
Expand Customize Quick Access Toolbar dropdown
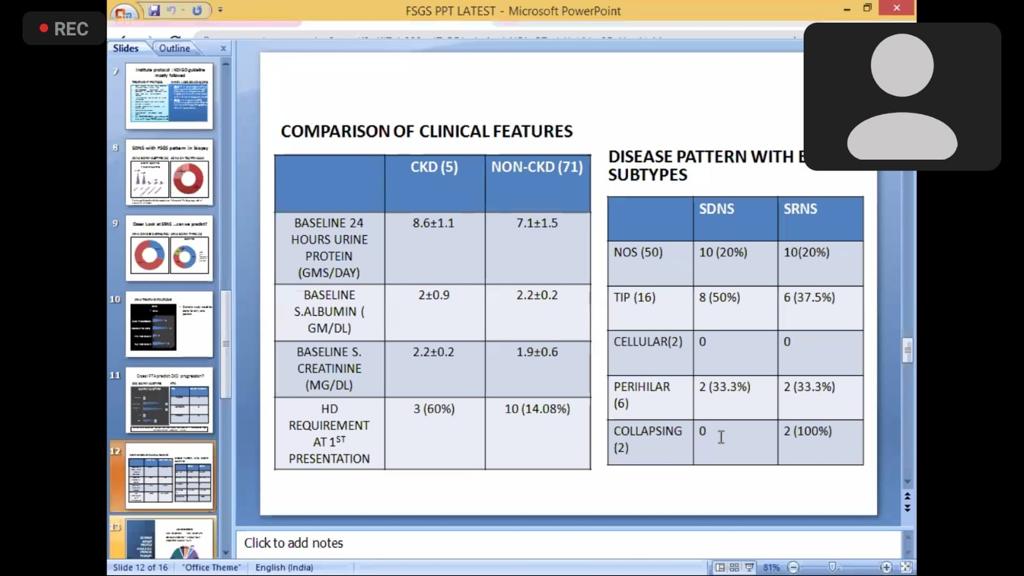220,11
